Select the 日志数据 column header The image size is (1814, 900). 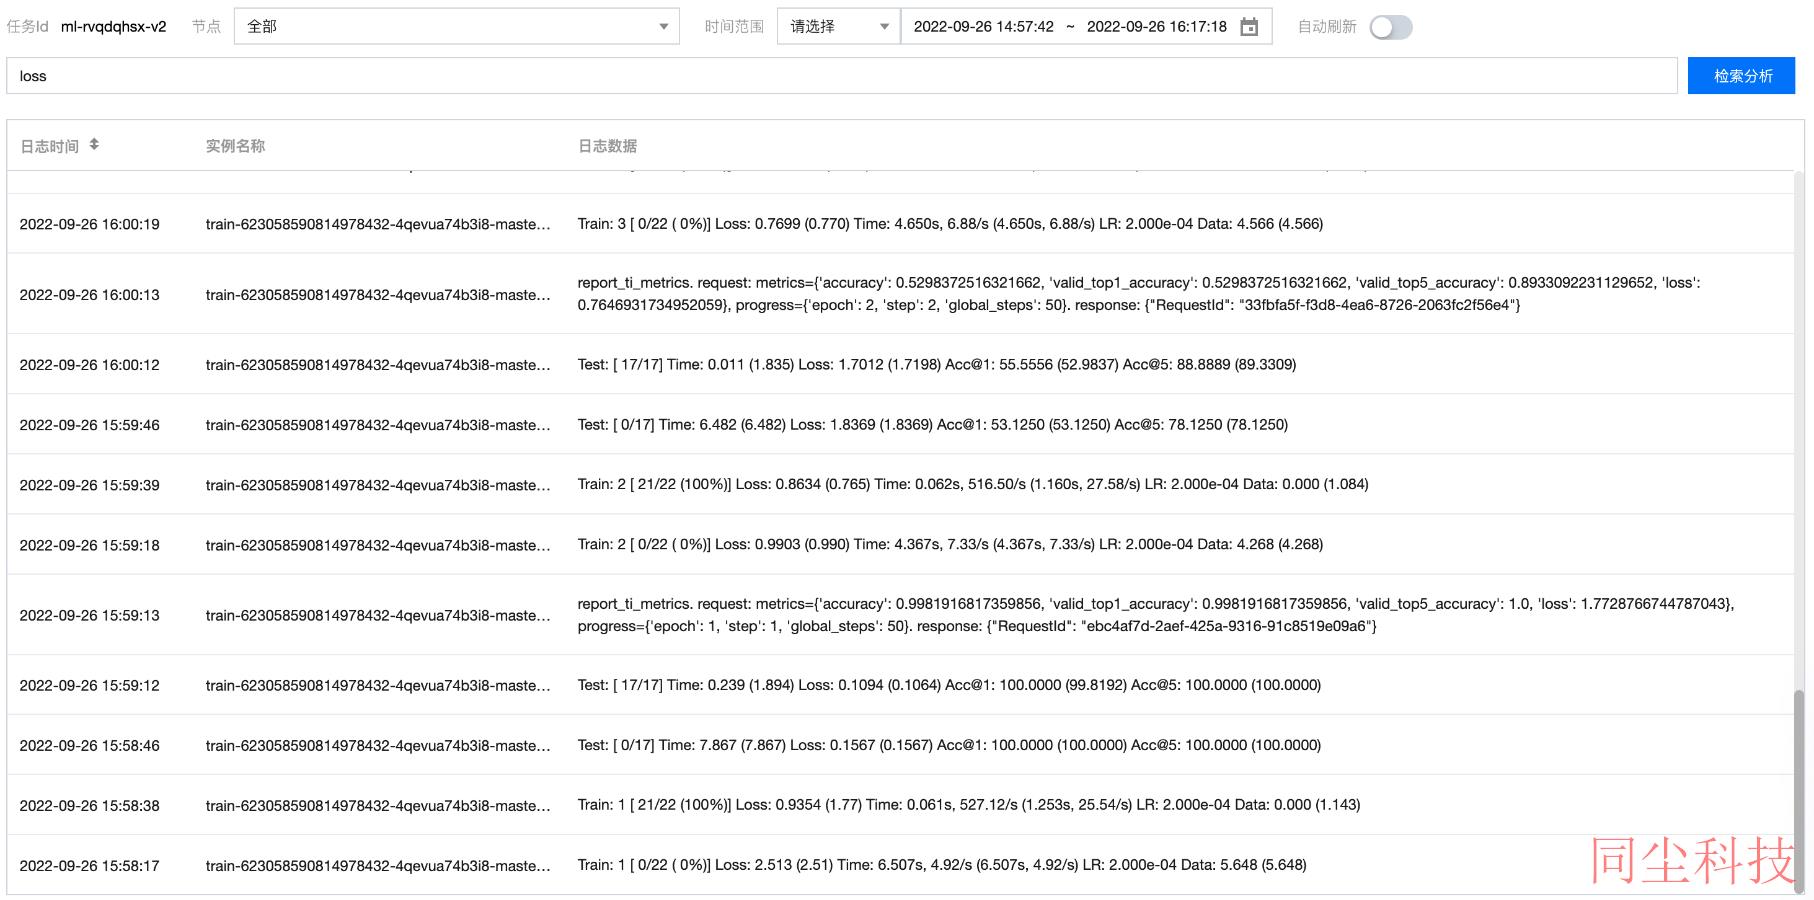pyautogui.click(x=608, y=146)
